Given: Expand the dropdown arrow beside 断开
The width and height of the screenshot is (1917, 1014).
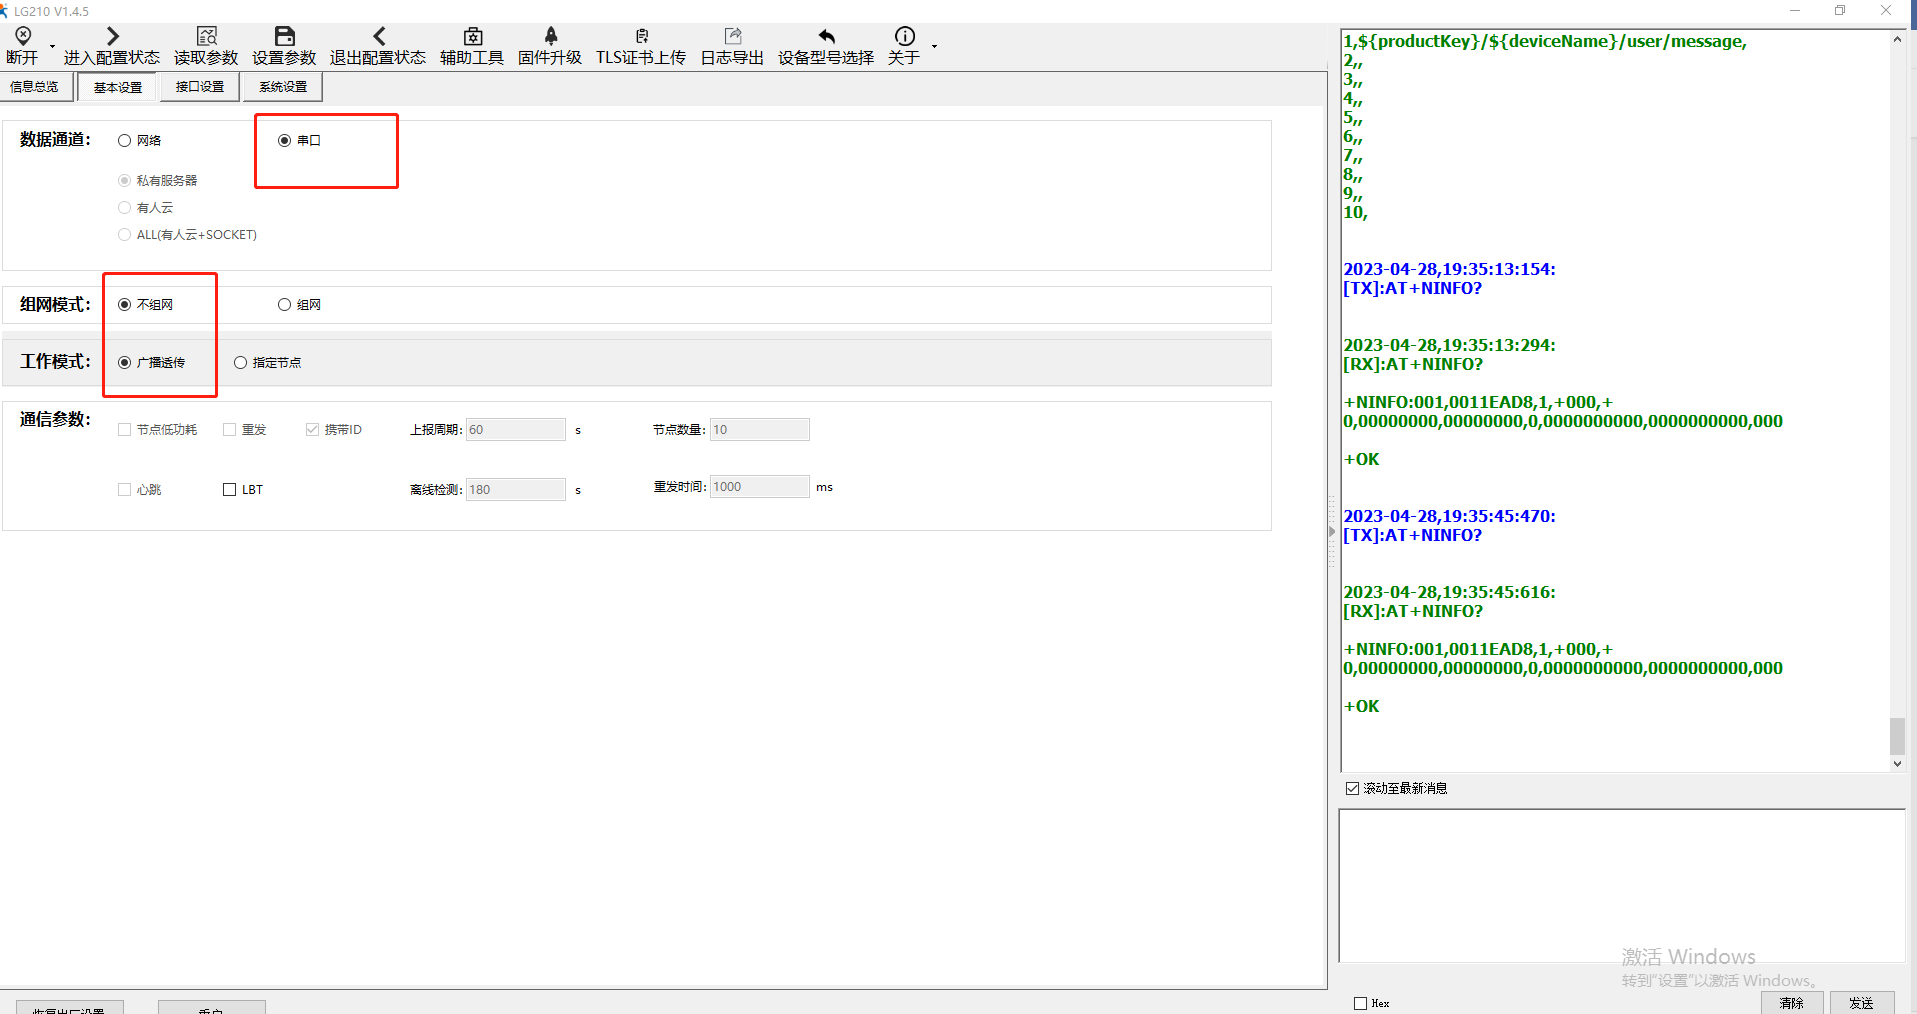Looking at the screenshot, I should click(52, 46).
